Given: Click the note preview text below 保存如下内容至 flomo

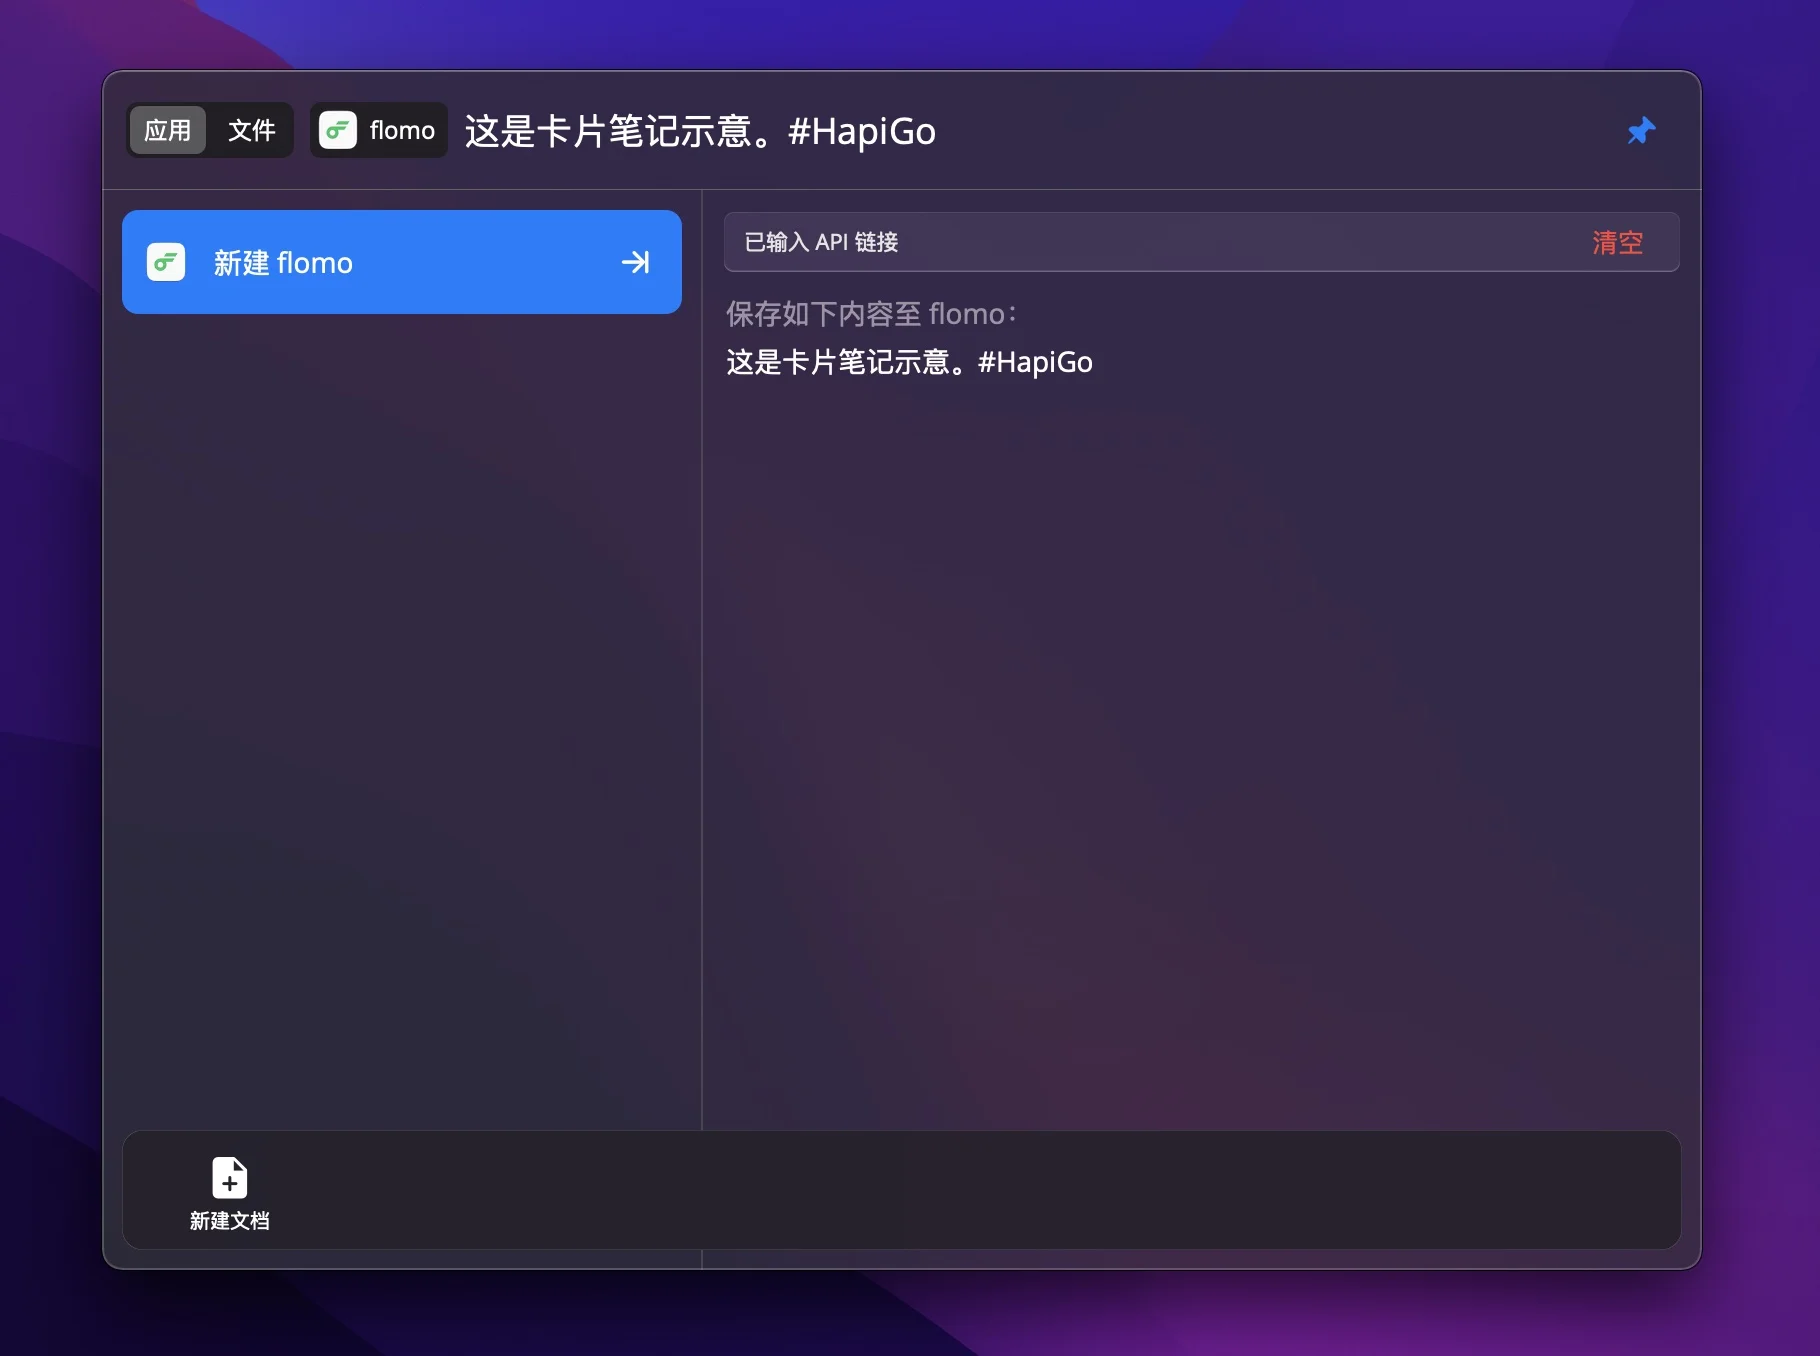Looking at the screenshot, I should [909, 362].
